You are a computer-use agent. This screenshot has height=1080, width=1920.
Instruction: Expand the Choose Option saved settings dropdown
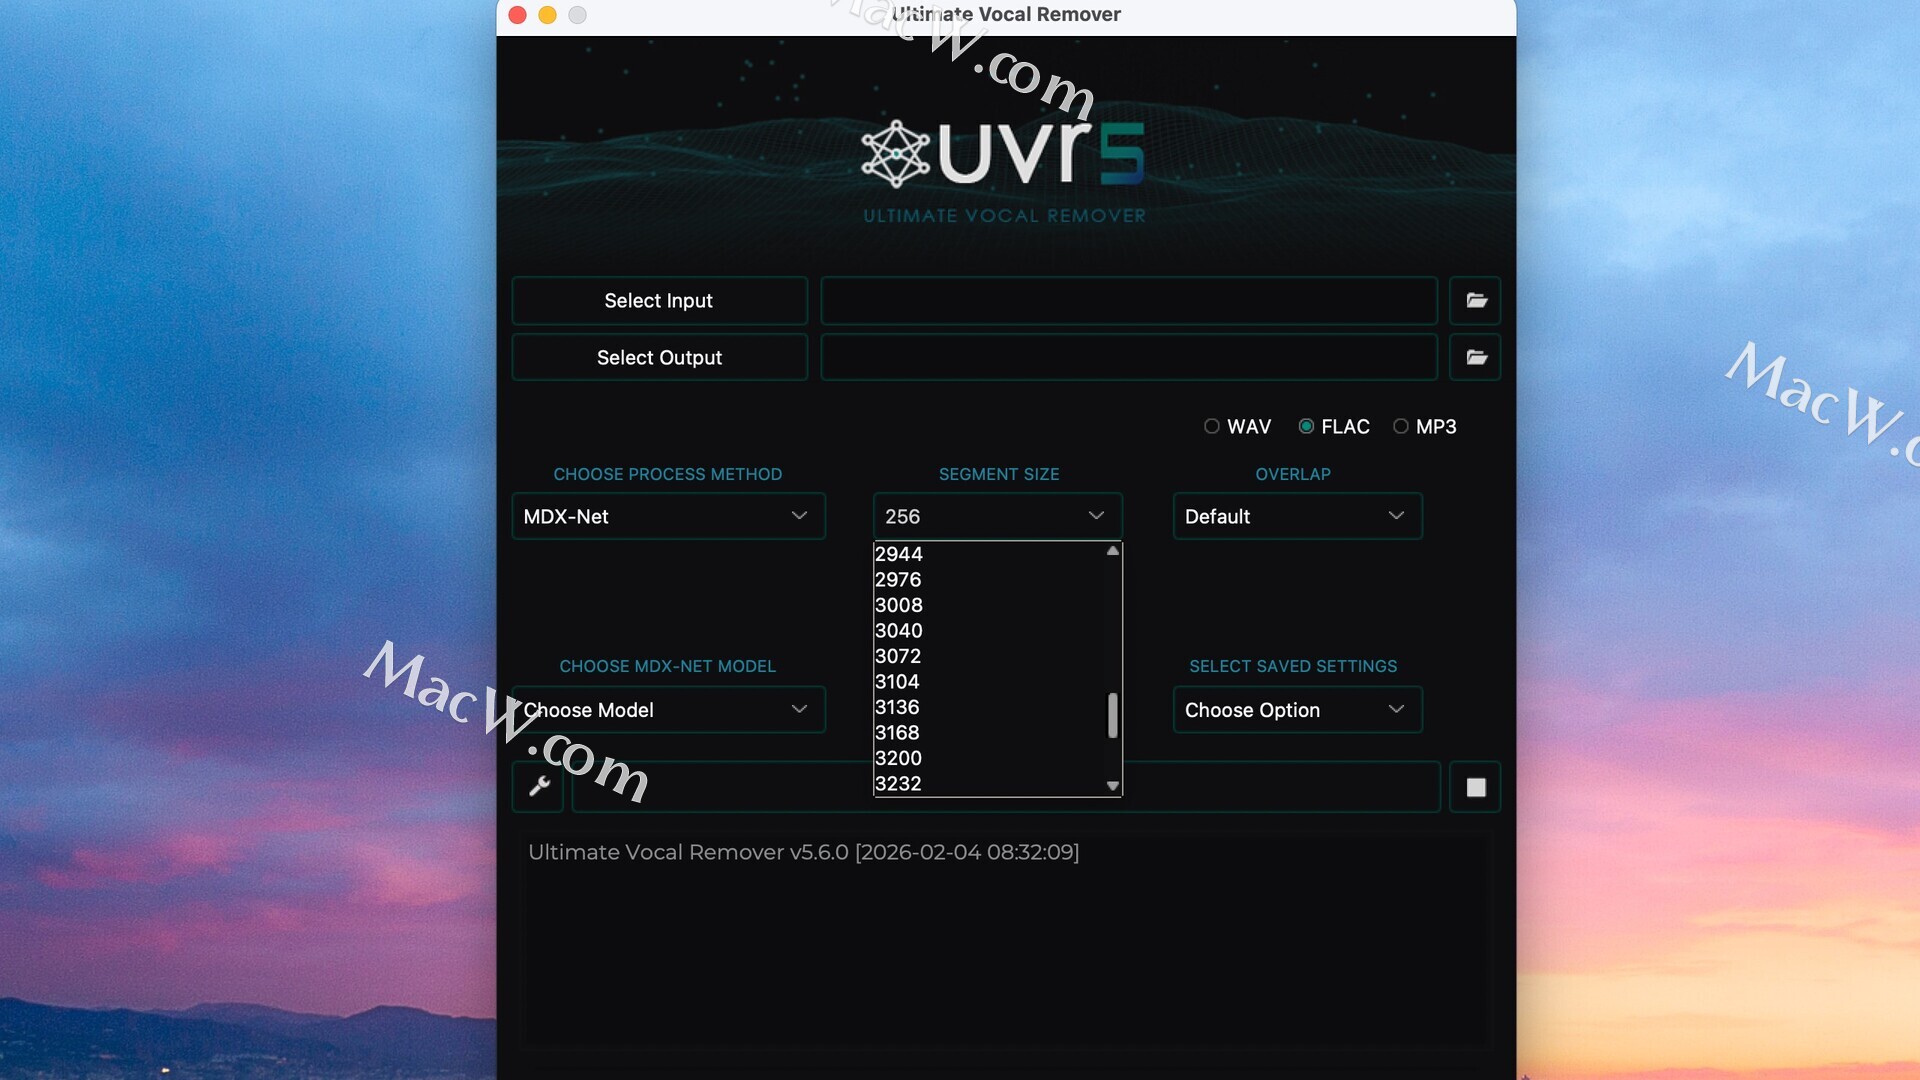tap(1297, 710)
